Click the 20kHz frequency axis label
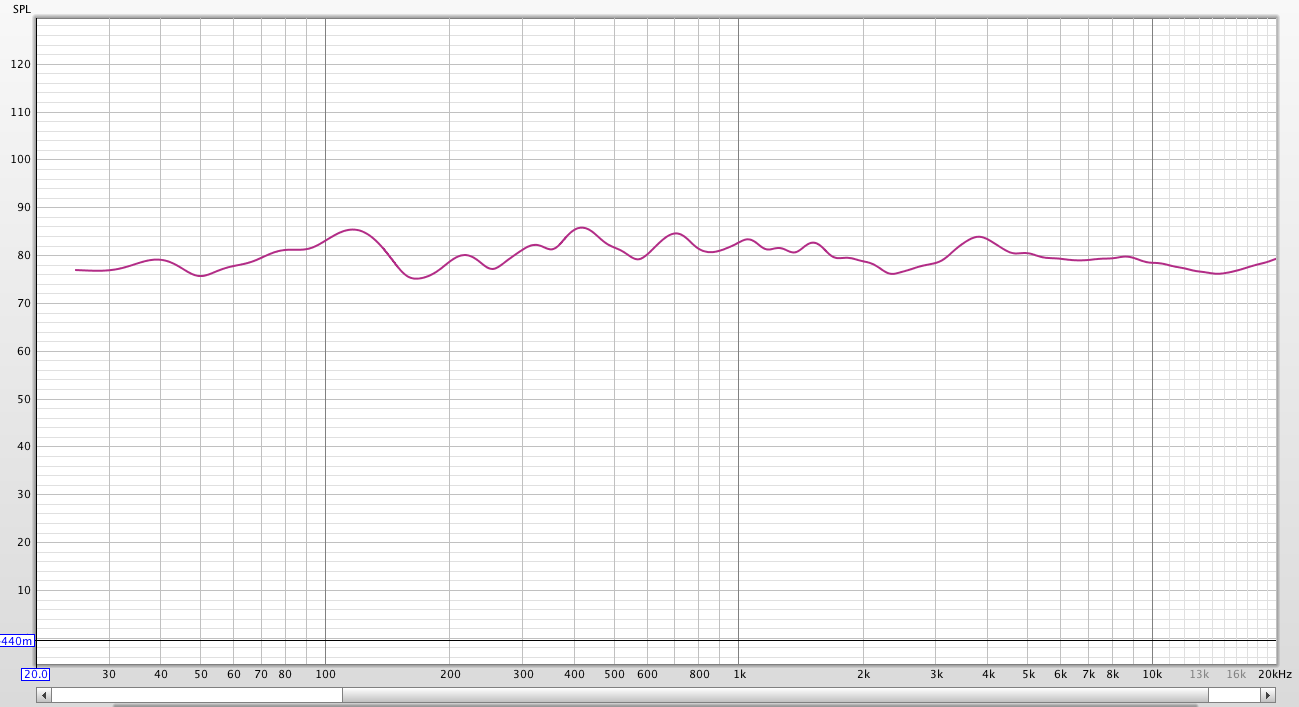 click(x=1275, y=674)
